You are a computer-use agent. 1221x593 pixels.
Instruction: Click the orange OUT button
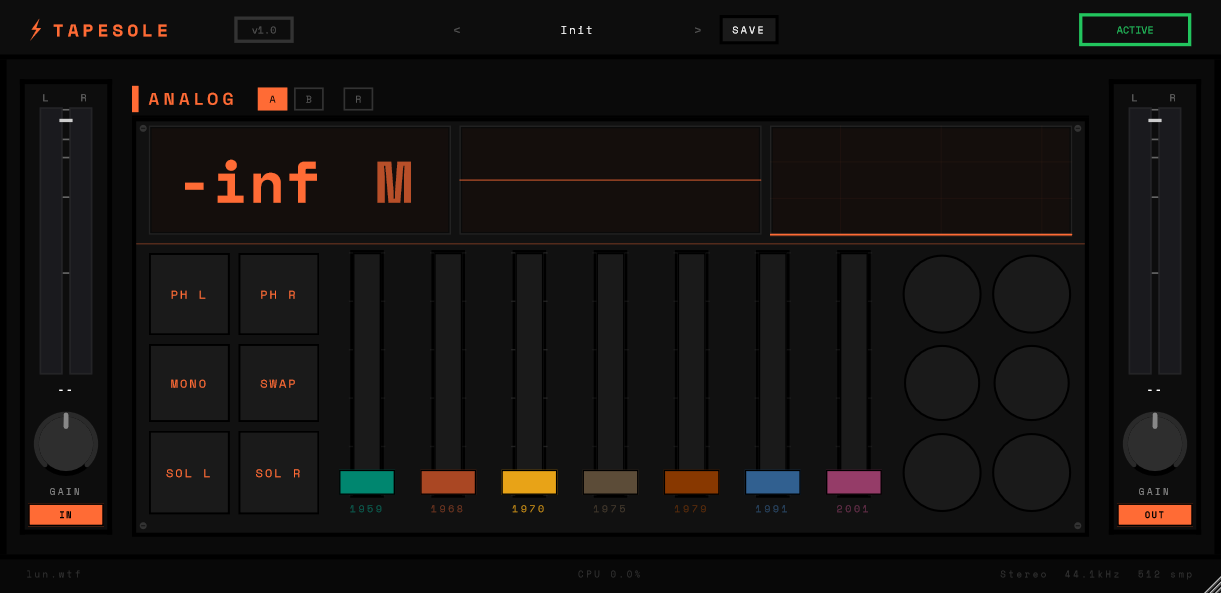pos(1155,515)
